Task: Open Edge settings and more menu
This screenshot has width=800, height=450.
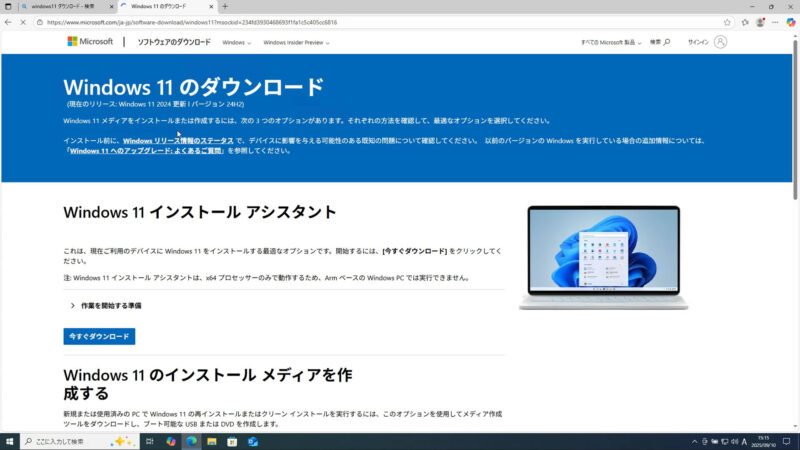Action: [775, 22]
